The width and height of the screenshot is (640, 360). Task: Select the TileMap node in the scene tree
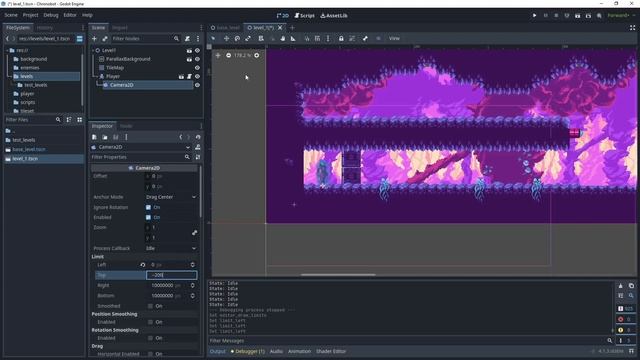pos(115,68)
